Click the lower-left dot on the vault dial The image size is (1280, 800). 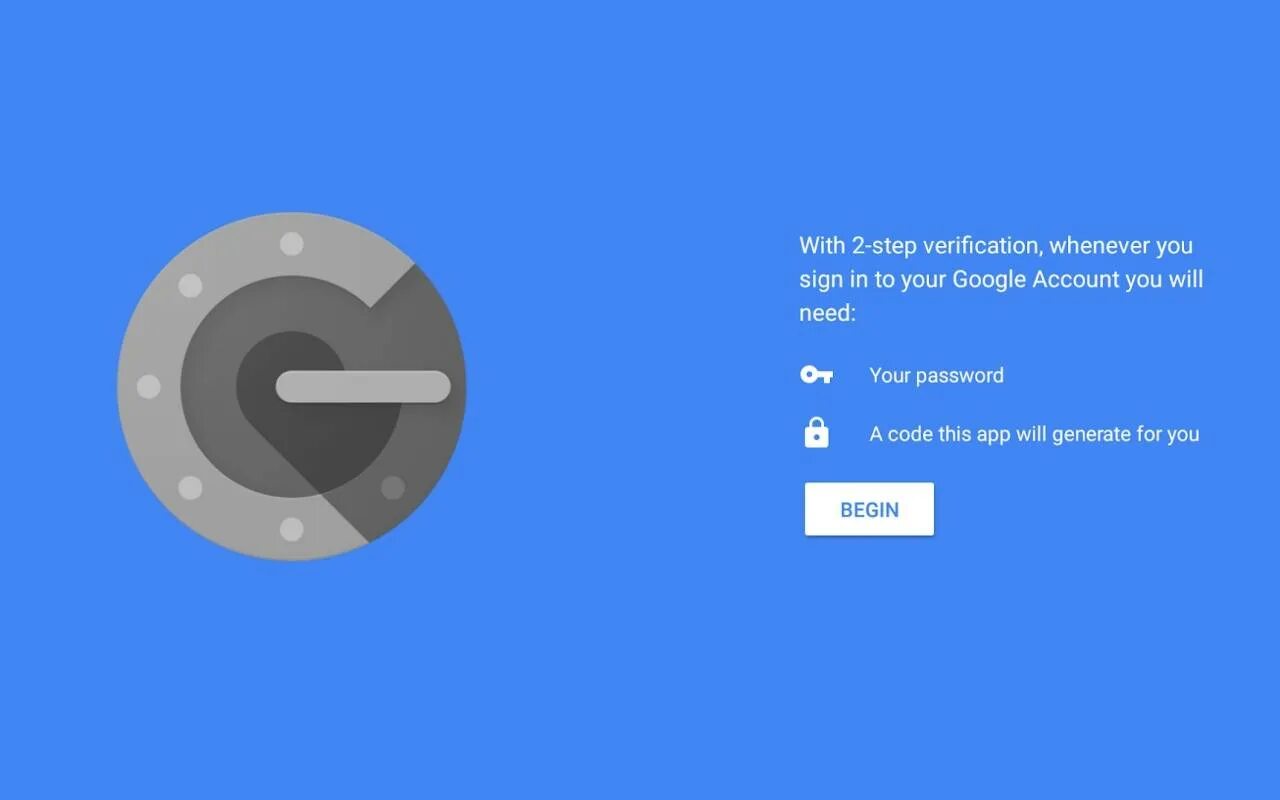[x=190, y=488]
